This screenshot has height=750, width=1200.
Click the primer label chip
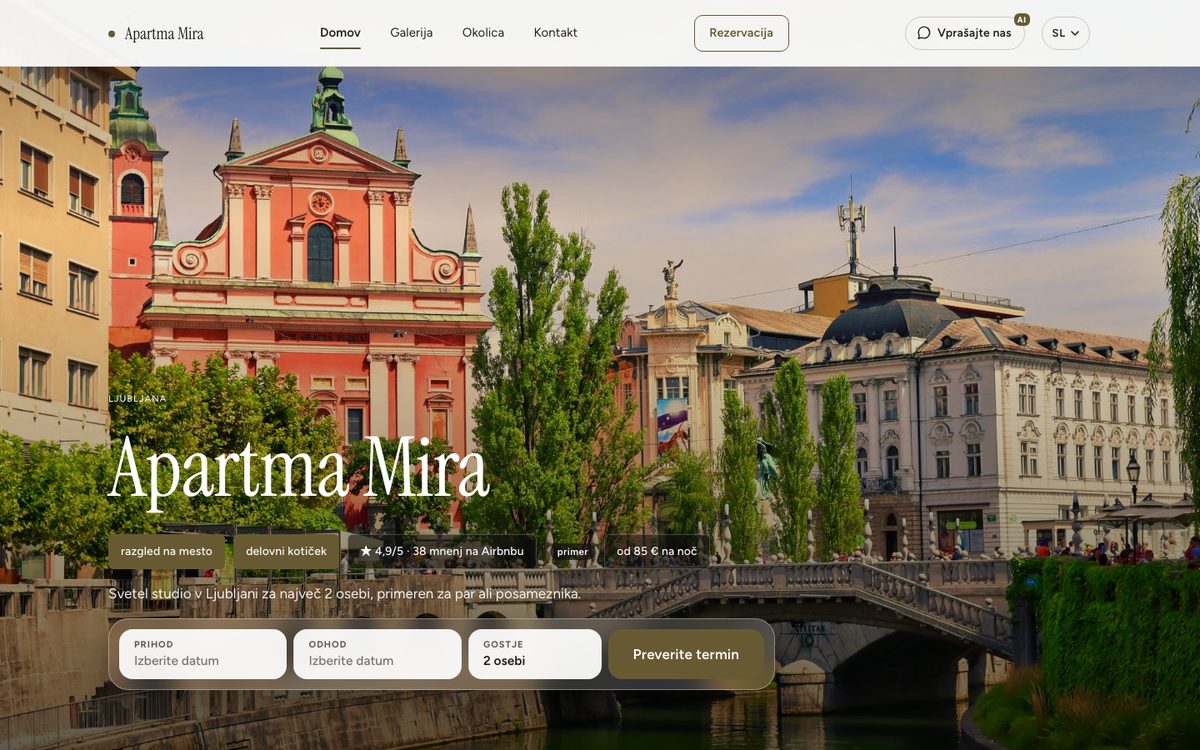coord(573,552)
